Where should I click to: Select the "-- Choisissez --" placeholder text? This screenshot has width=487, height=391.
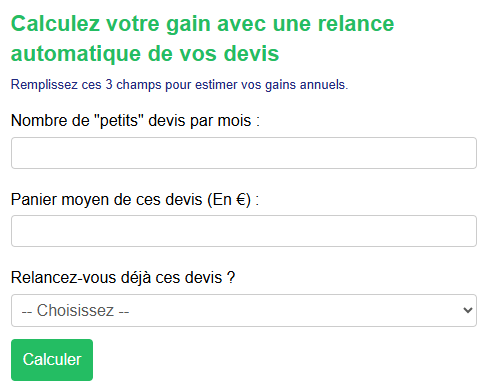click(75, 311)
